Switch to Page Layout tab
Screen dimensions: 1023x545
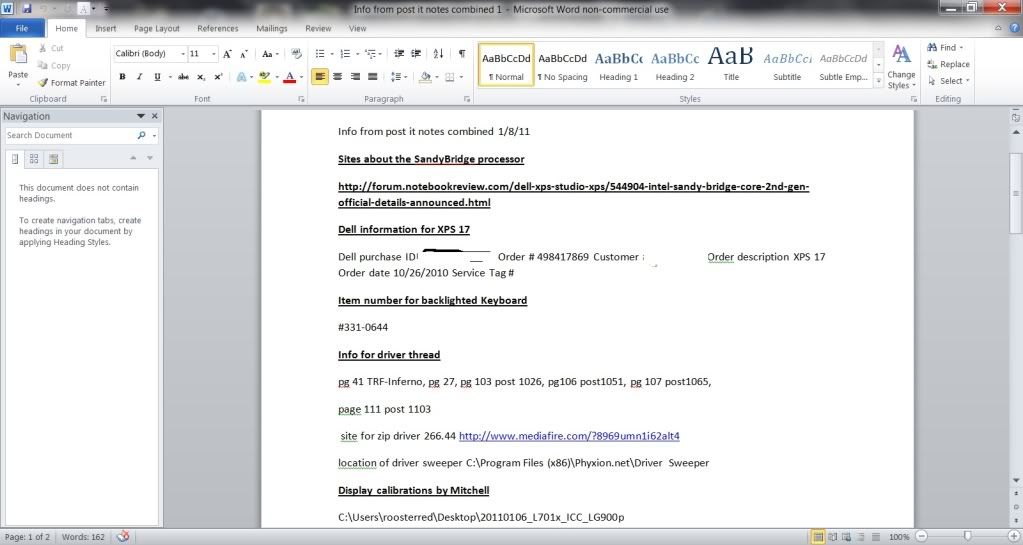pyautogui.click(x=157, y=29)
